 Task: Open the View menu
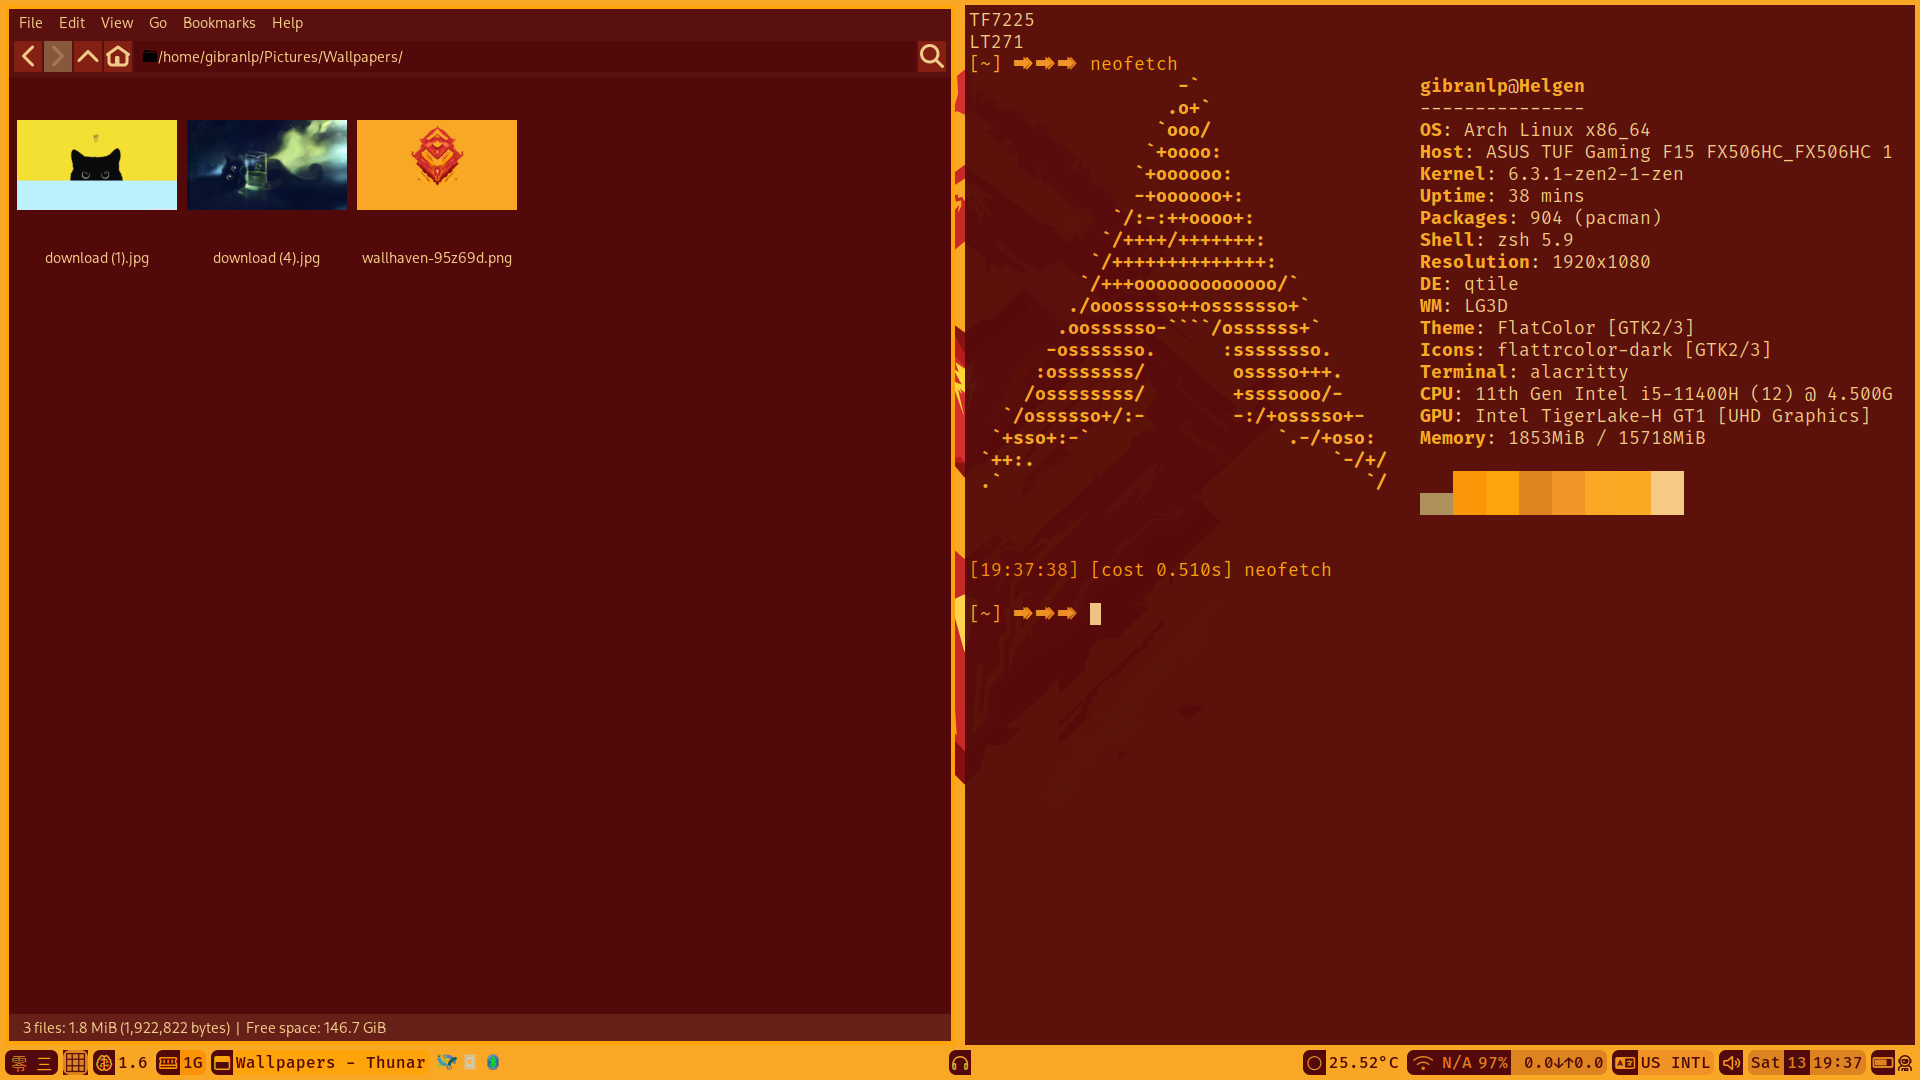(x=117, y=22)
